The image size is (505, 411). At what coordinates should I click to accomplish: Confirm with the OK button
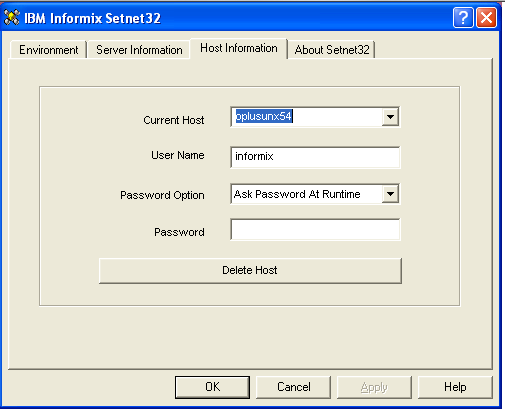tap(212, 387)
